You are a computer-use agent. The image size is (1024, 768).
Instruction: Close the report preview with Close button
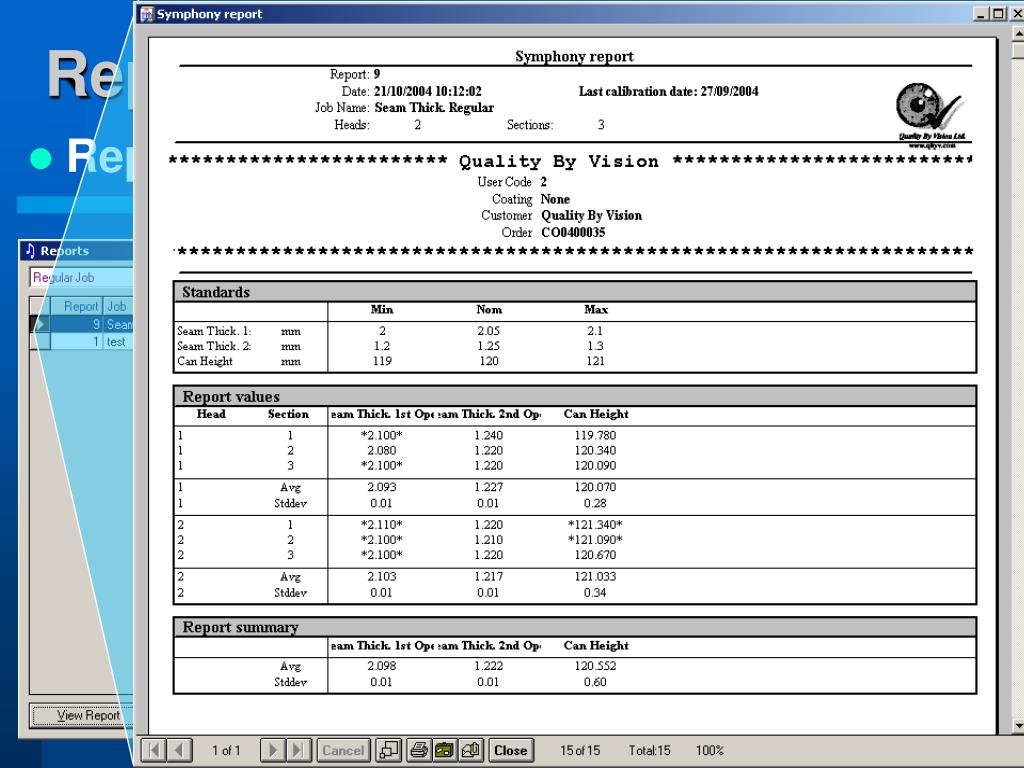coord(511,750)
